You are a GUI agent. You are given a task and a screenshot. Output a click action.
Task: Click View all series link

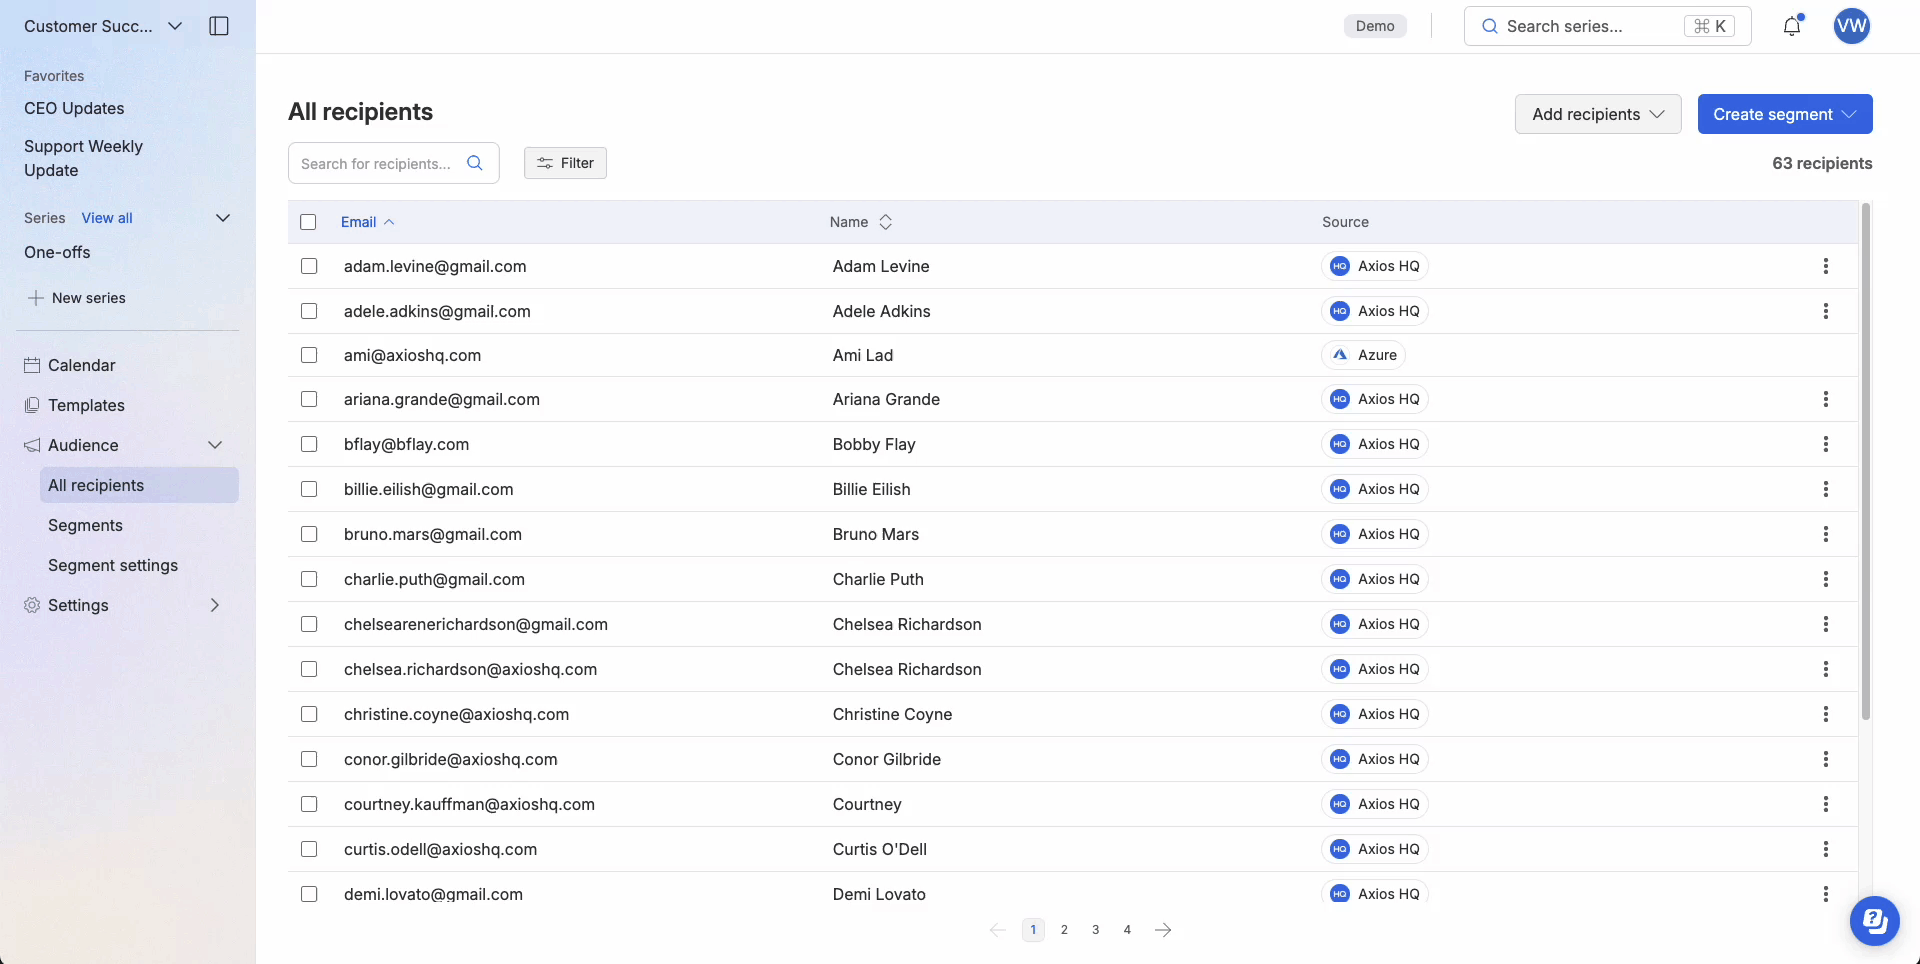click(107, 218)
